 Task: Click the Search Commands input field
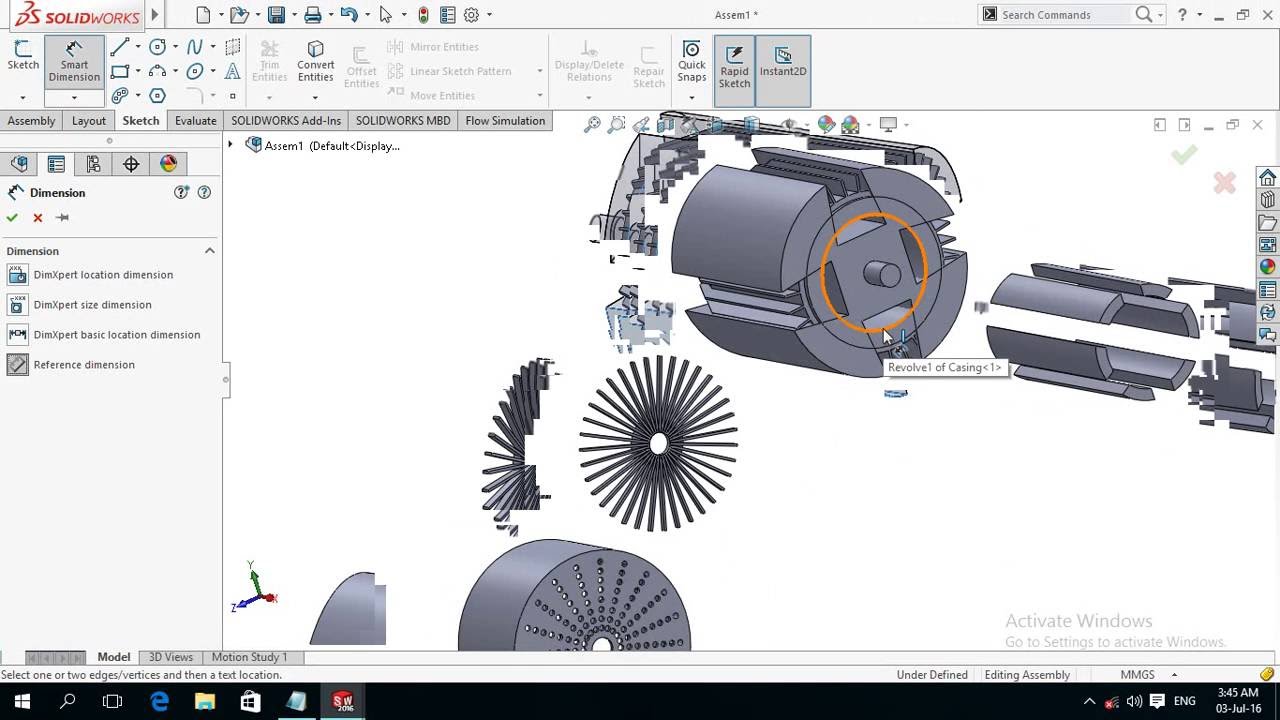1065,15
